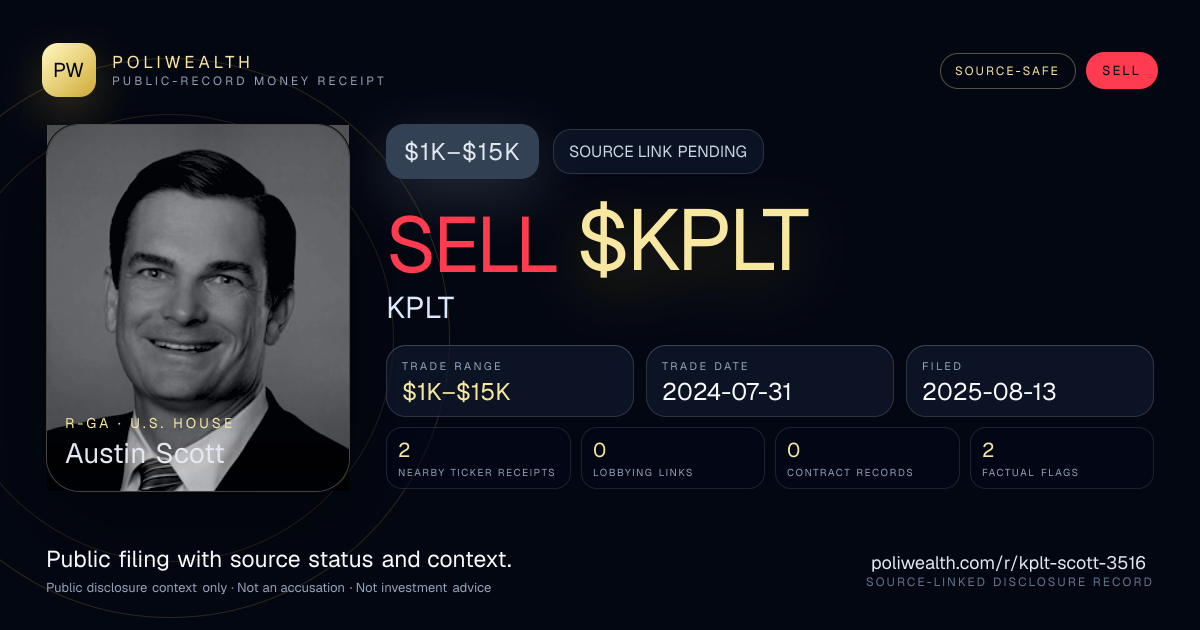
Task: Click the Austin Scott name label
Action: tap(145, 454)
